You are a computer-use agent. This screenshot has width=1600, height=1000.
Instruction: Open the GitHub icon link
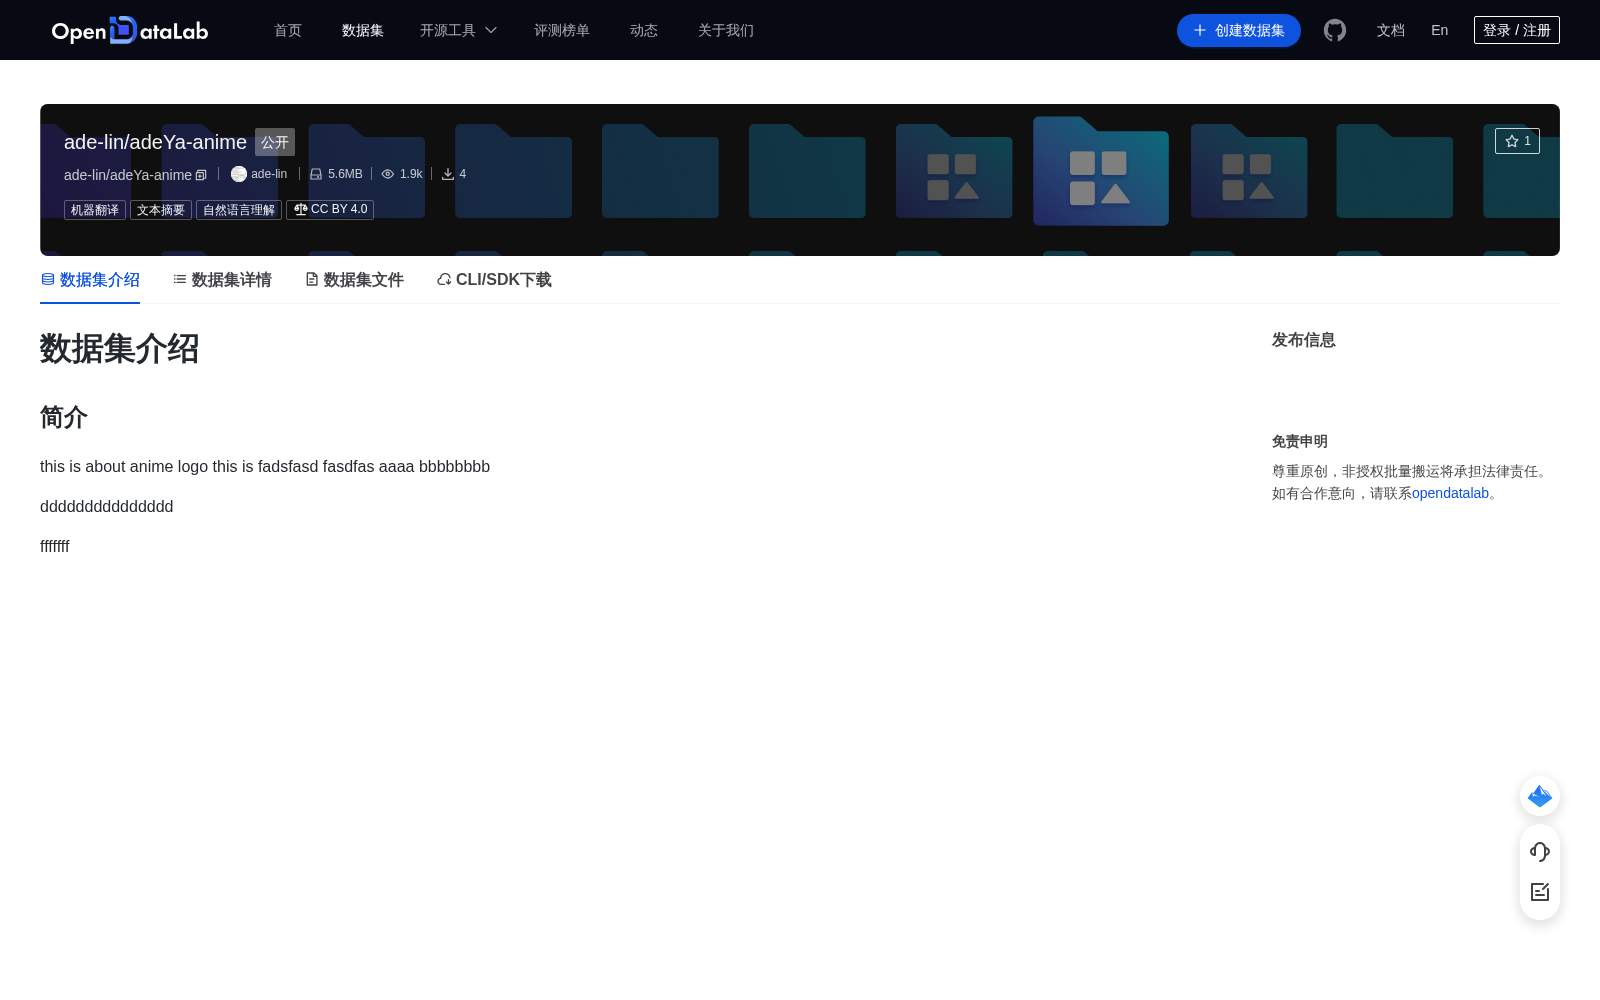click(x=1335, y=30)
